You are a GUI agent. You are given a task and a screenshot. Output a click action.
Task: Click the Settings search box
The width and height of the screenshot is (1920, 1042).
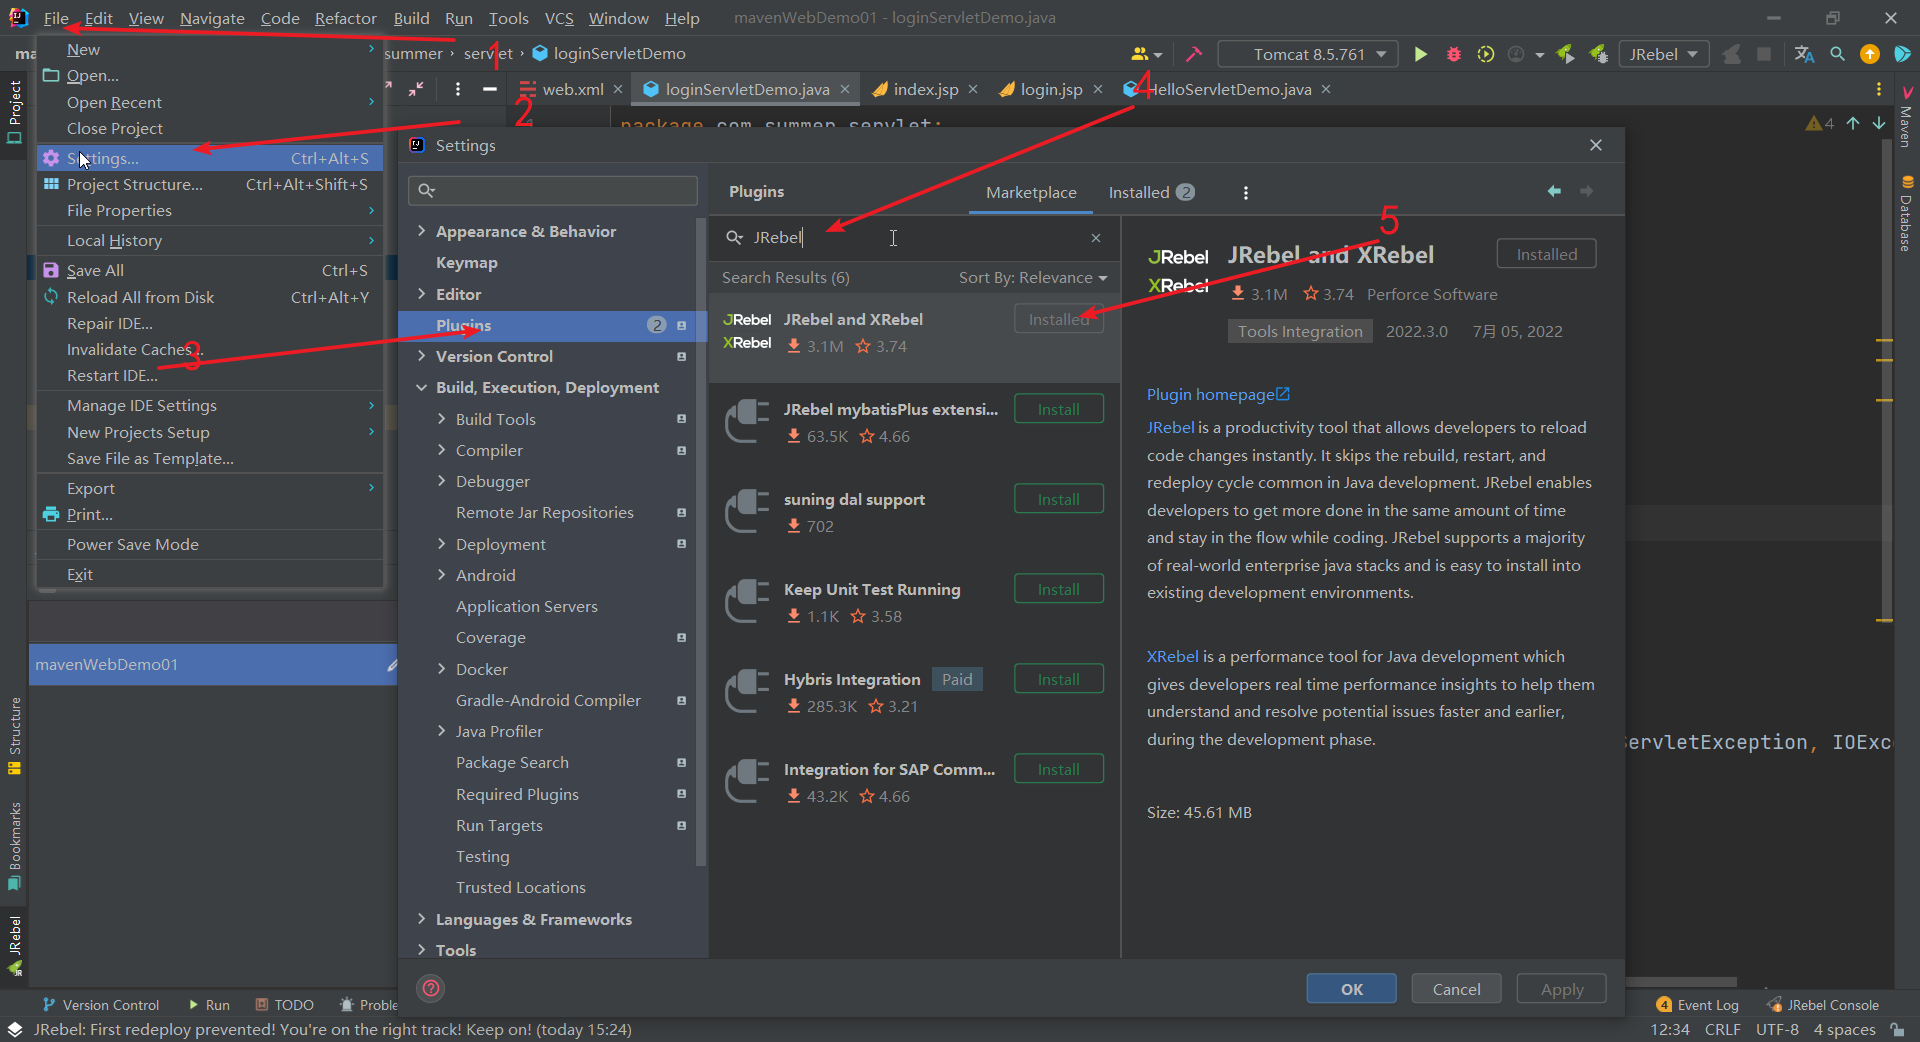(552, 190)
